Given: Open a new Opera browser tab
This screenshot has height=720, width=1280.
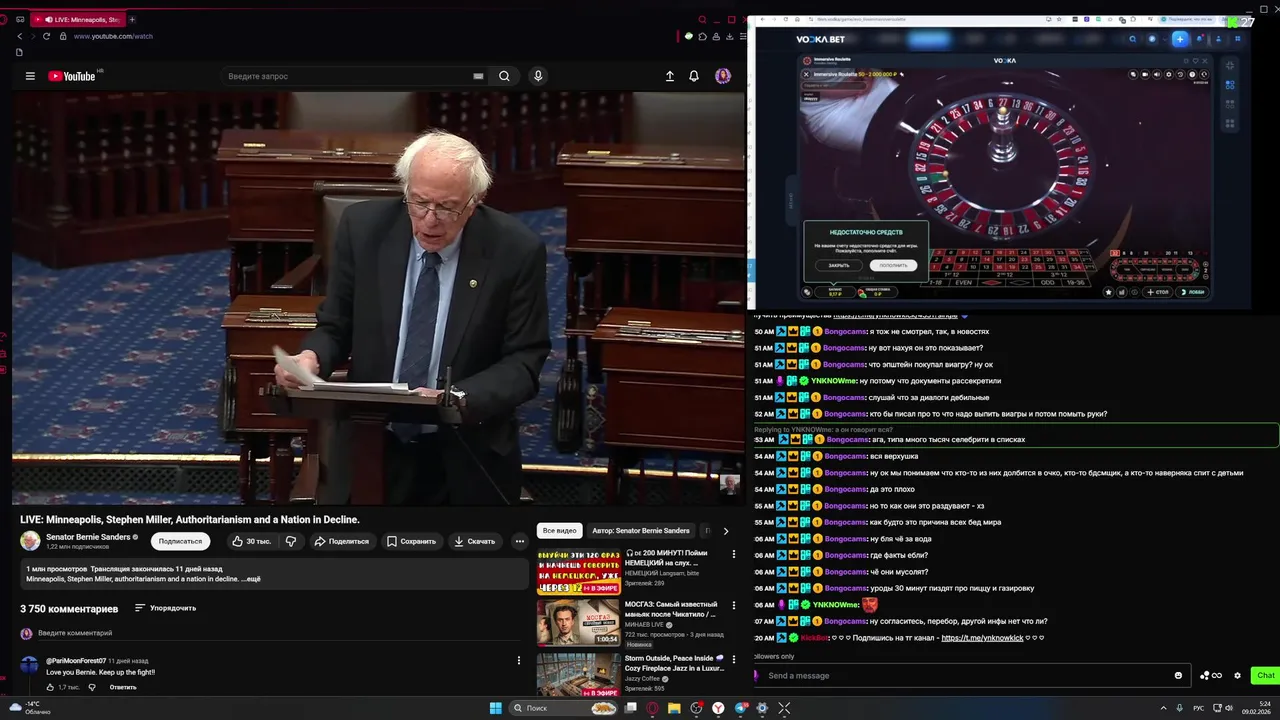Looking at the screenshot, I should click(x=132, y=19).
